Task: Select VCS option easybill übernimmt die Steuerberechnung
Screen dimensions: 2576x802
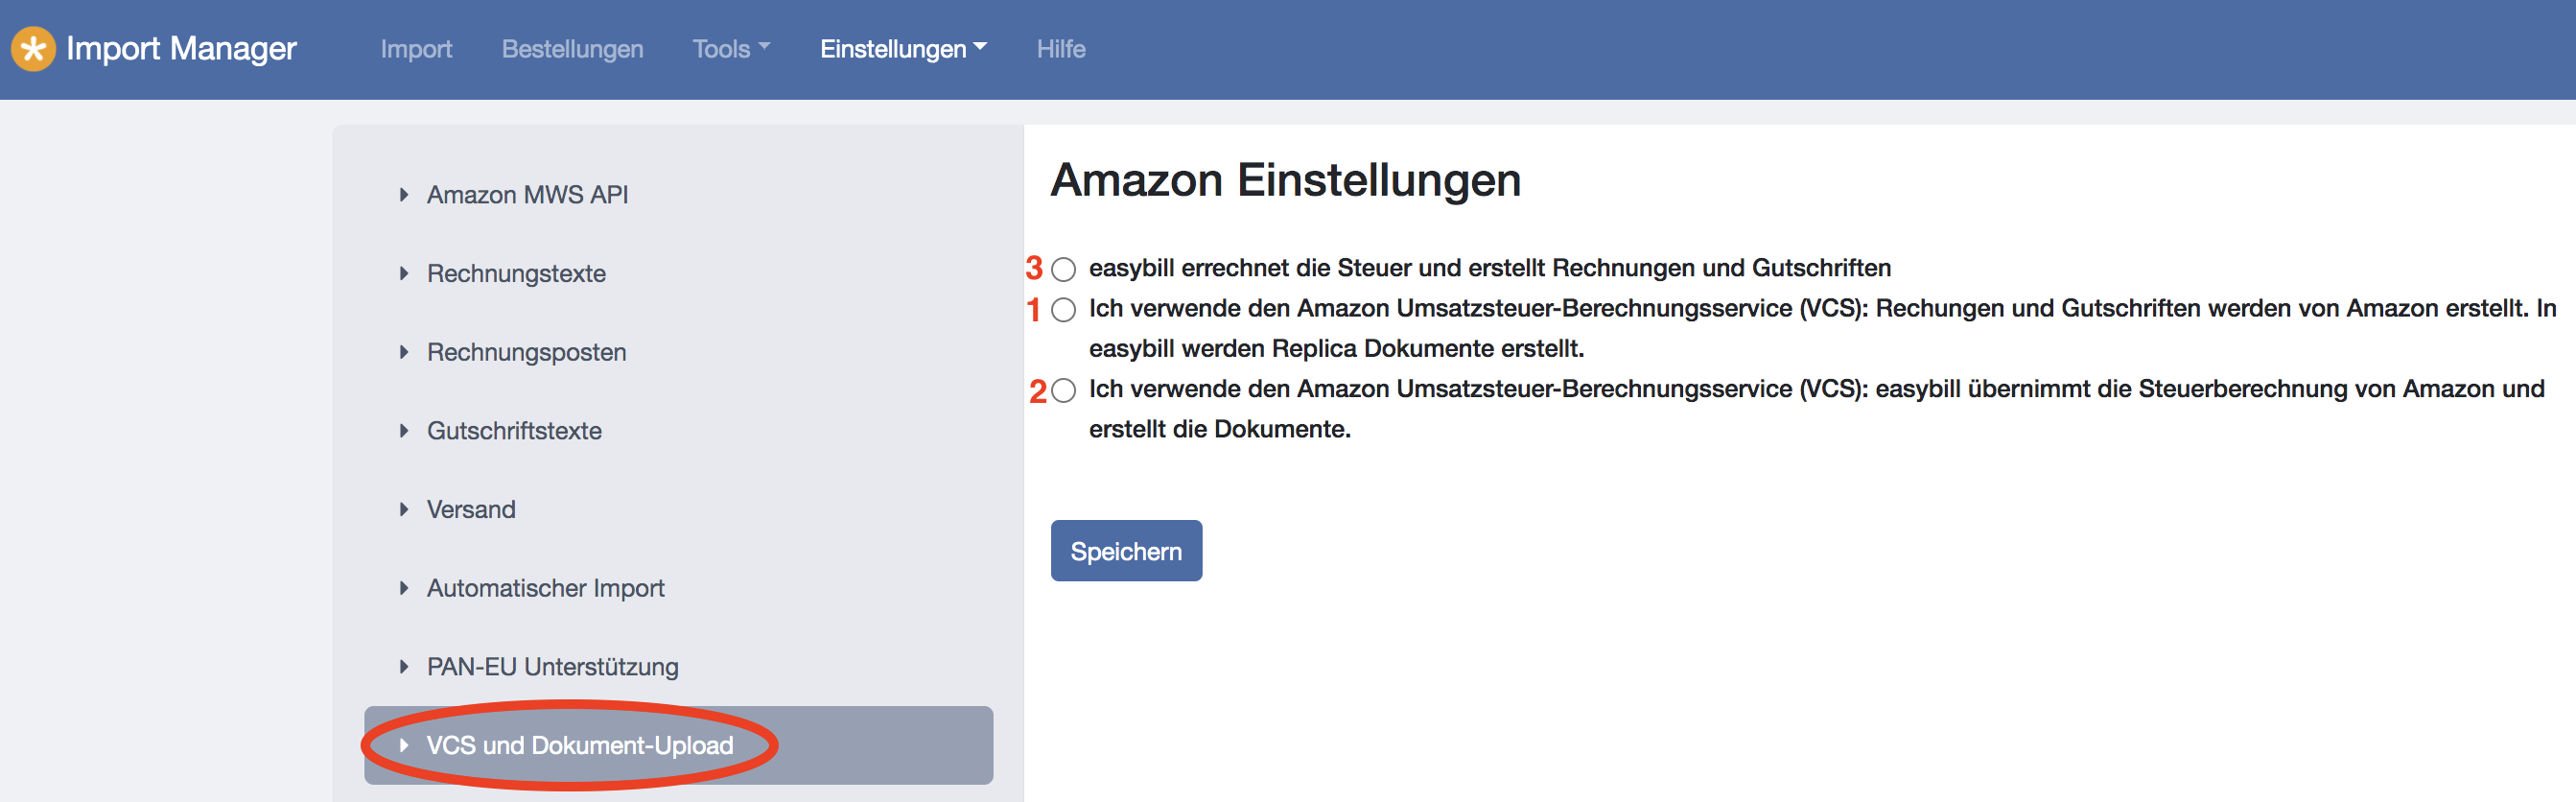Action: [x=1064, y=390]
